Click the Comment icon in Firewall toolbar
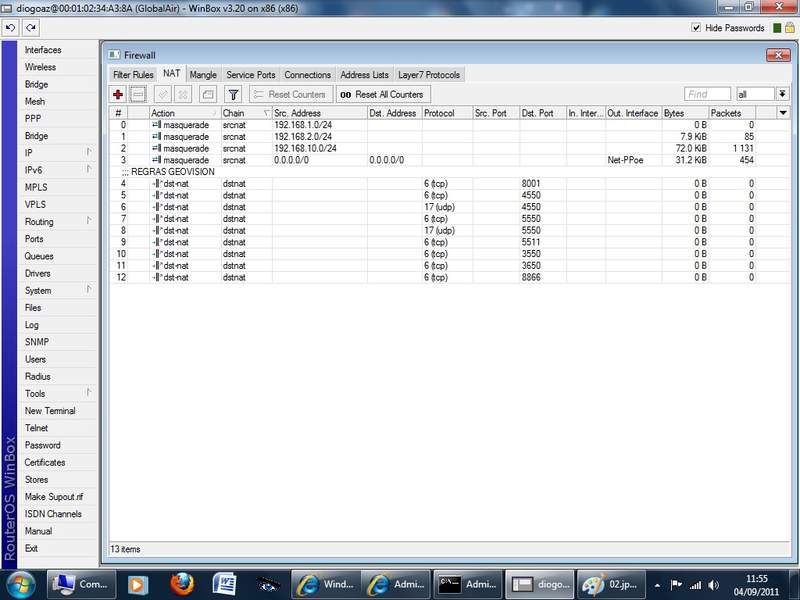This screenshot has width=800, height=600. [208, 94]
